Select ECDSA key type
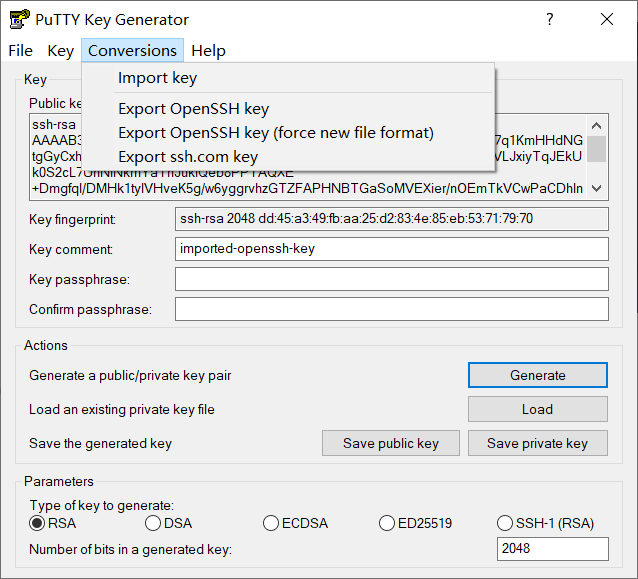 (x=295, y=523)
